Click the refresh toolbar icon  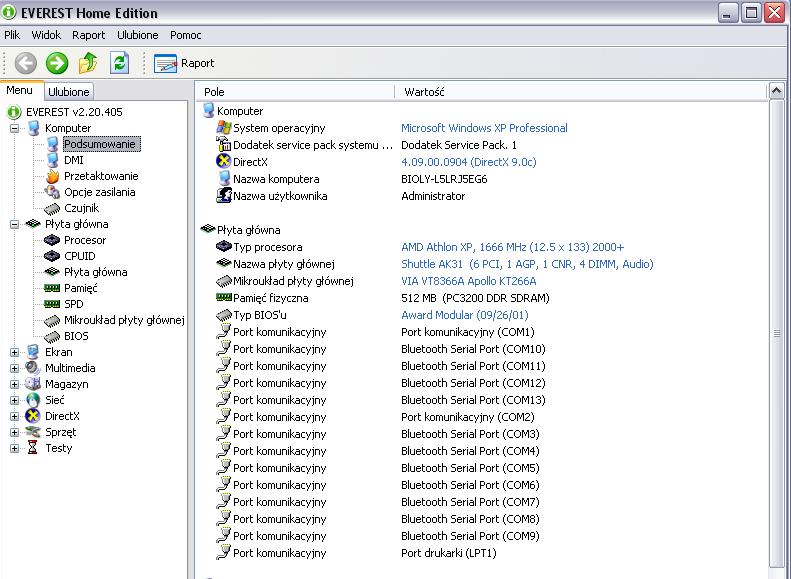(119, 63)
